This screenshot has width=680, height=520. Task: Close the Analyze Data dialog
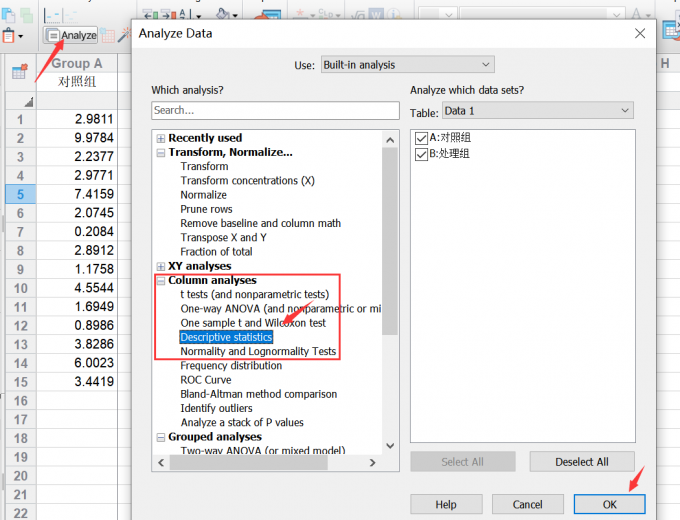640,34
